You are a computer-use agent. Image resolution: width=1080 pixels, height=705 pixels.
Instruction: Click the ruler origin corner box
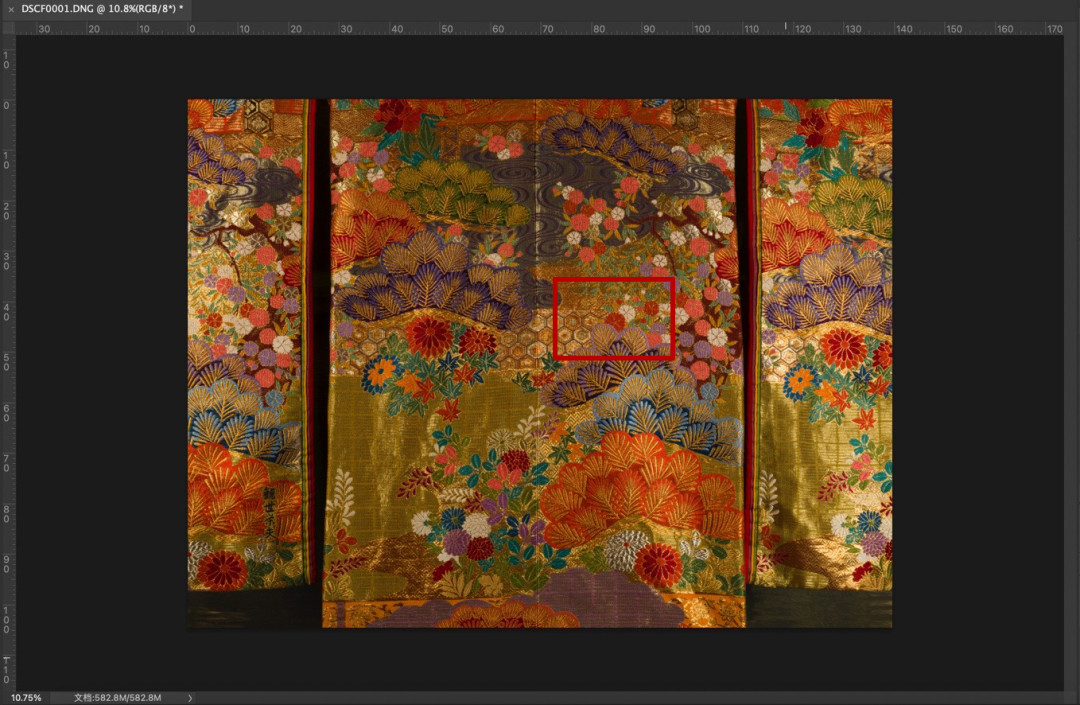8,28
